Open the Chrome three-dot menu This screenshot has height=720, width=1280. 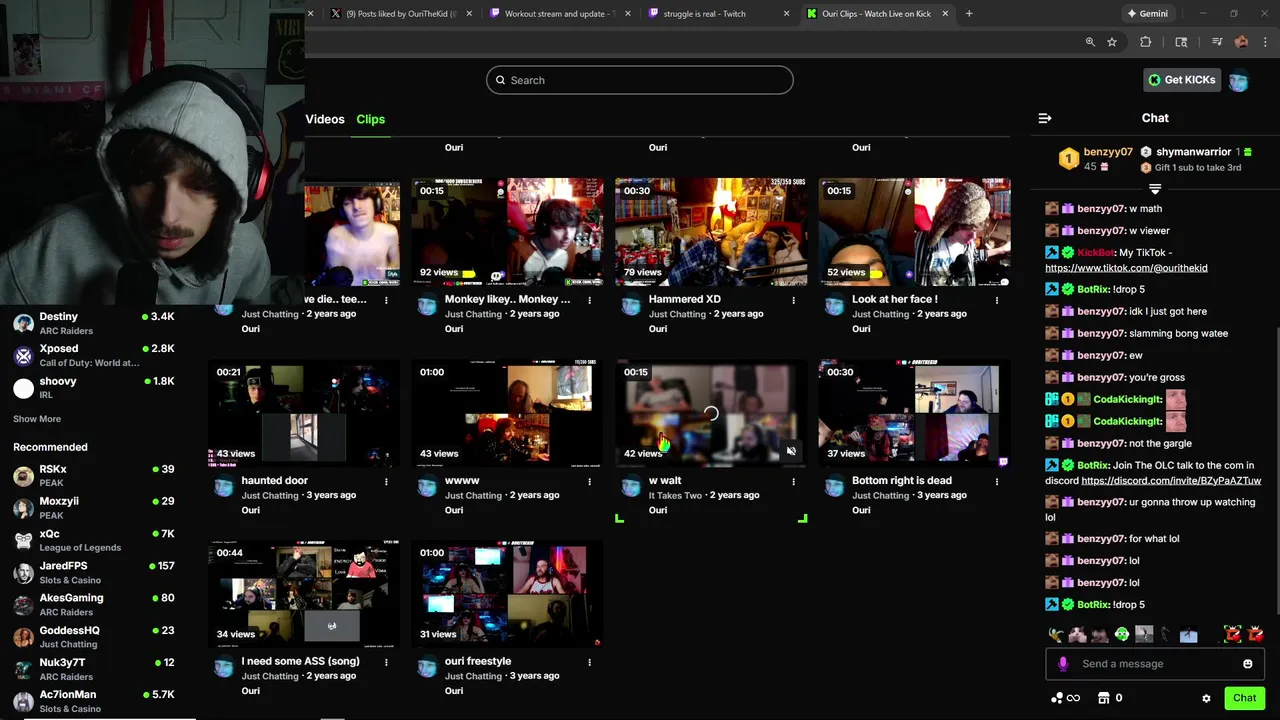click(1266, 42)
